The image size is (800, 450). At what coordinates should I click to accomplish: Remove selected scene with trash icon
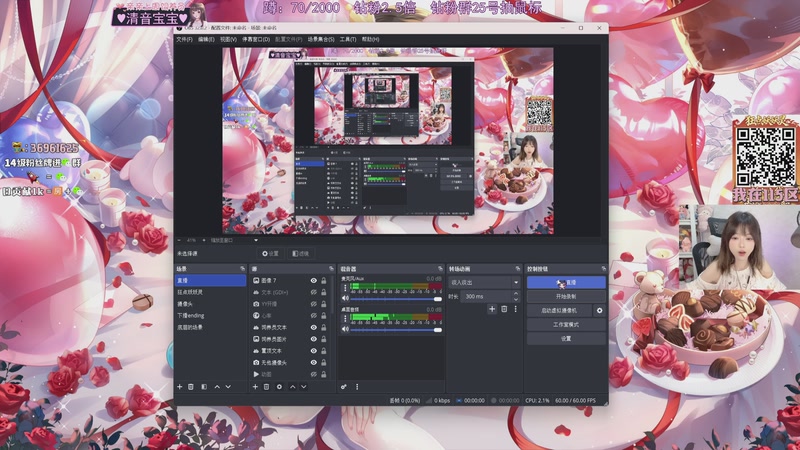[x=191, y=387]
